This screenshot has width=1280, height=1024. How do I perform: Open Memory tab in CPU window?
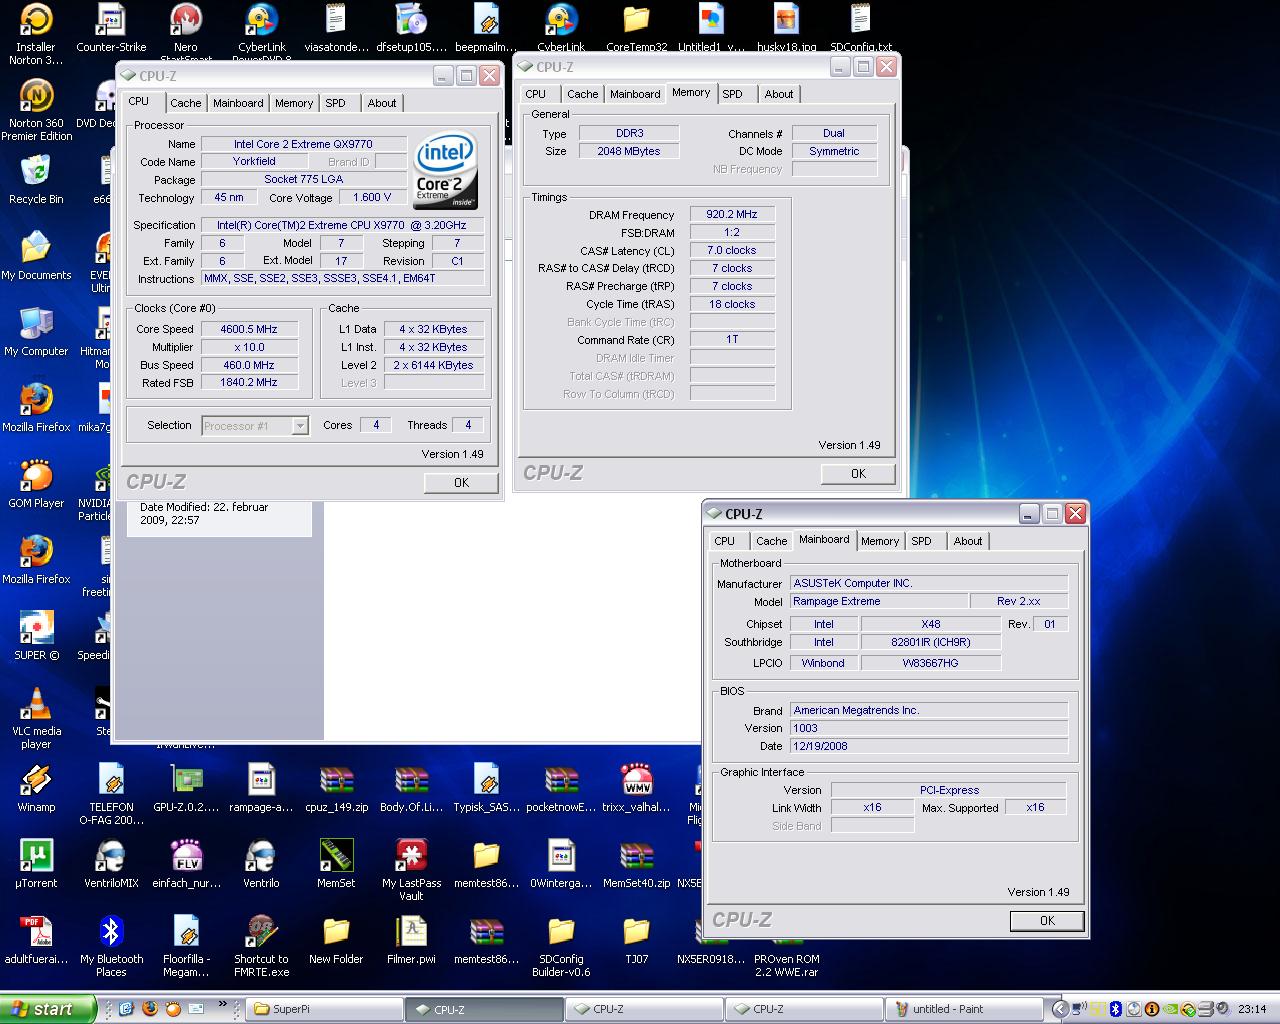point(294,103)
